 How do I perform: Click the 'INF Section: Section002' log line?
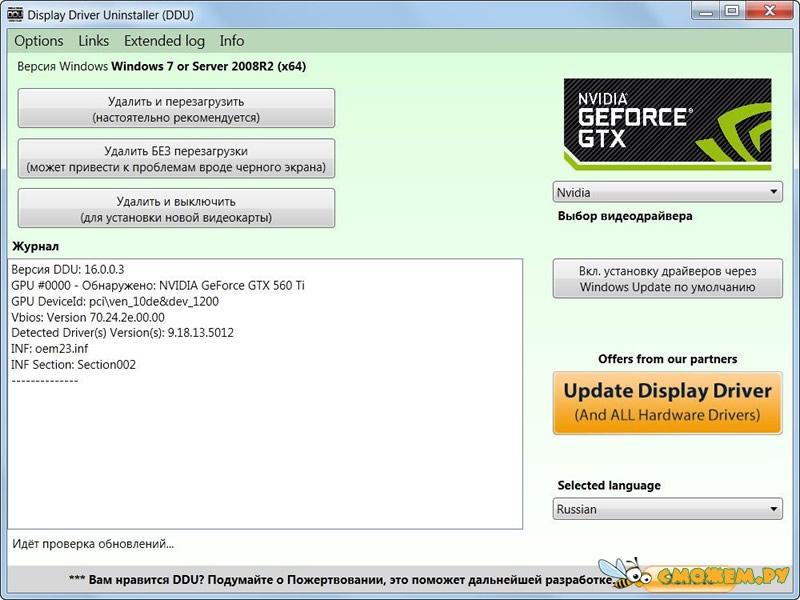tap(73, 365)
